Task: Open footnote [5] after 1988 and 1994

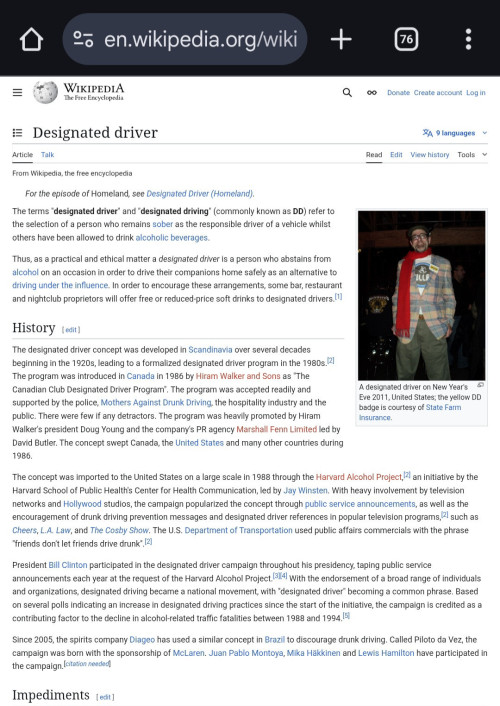Action: click(x=346, y=615)
